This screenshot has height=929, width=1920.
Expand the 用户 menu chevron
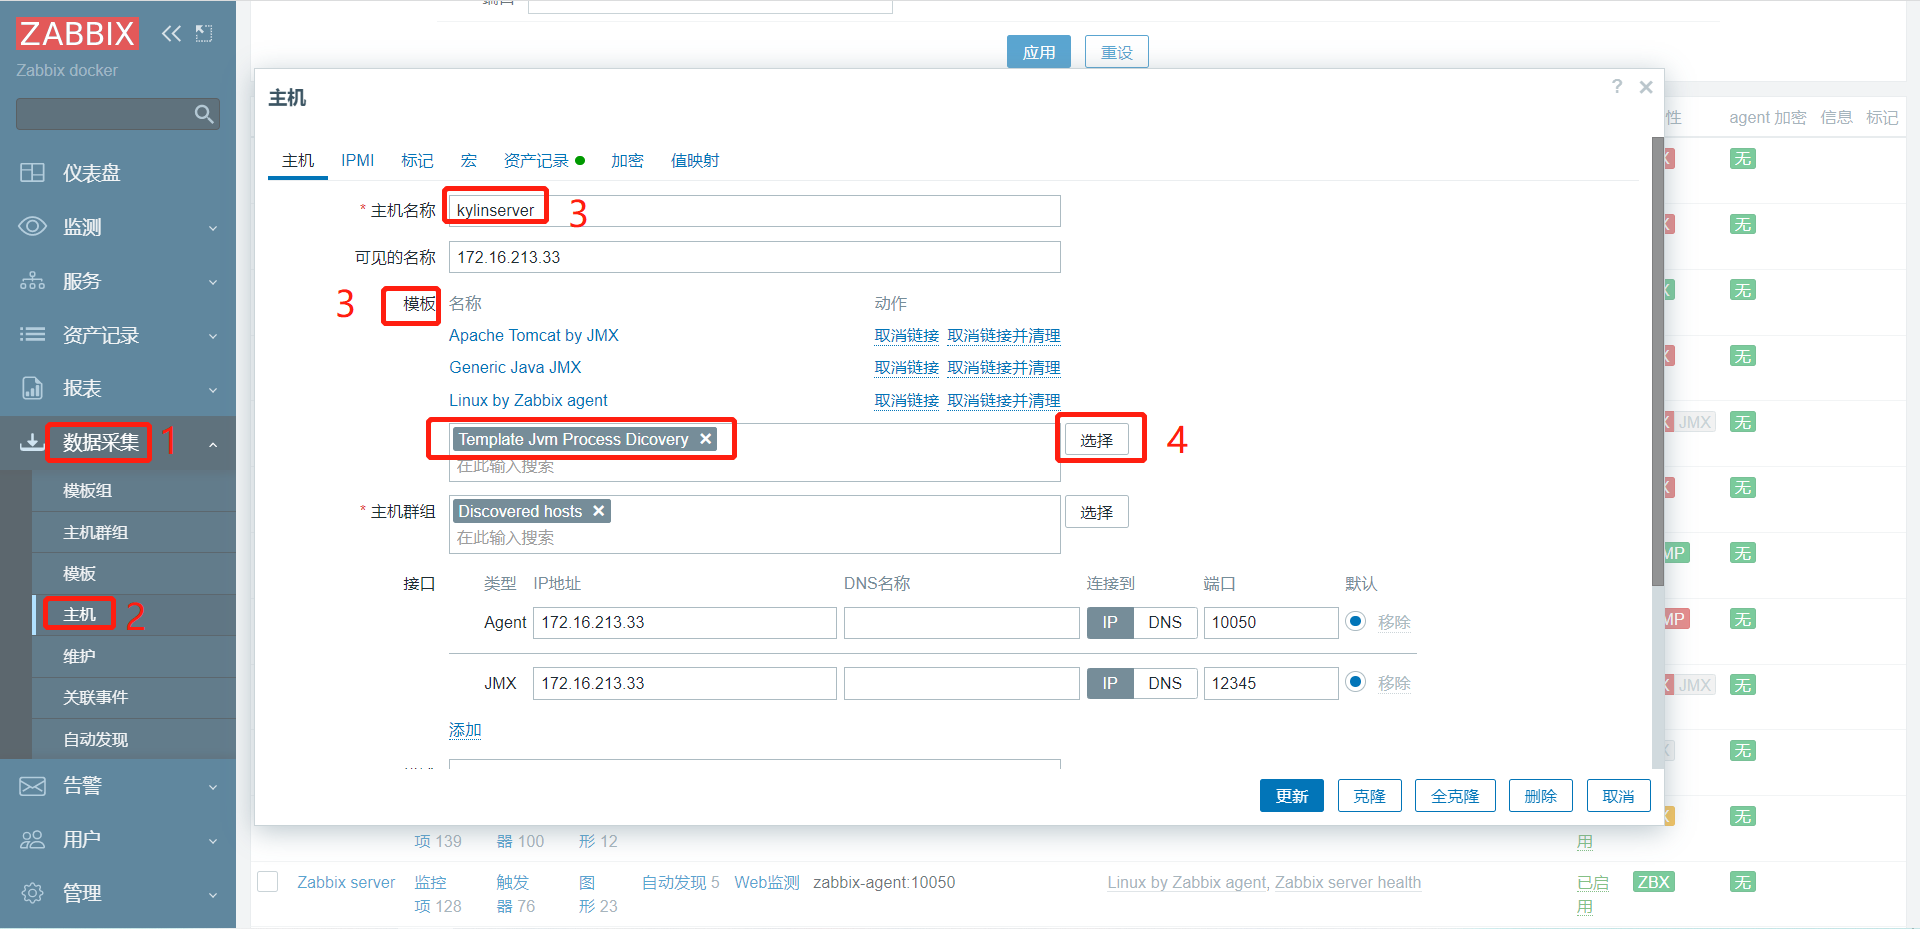click(x=213, y=841)
